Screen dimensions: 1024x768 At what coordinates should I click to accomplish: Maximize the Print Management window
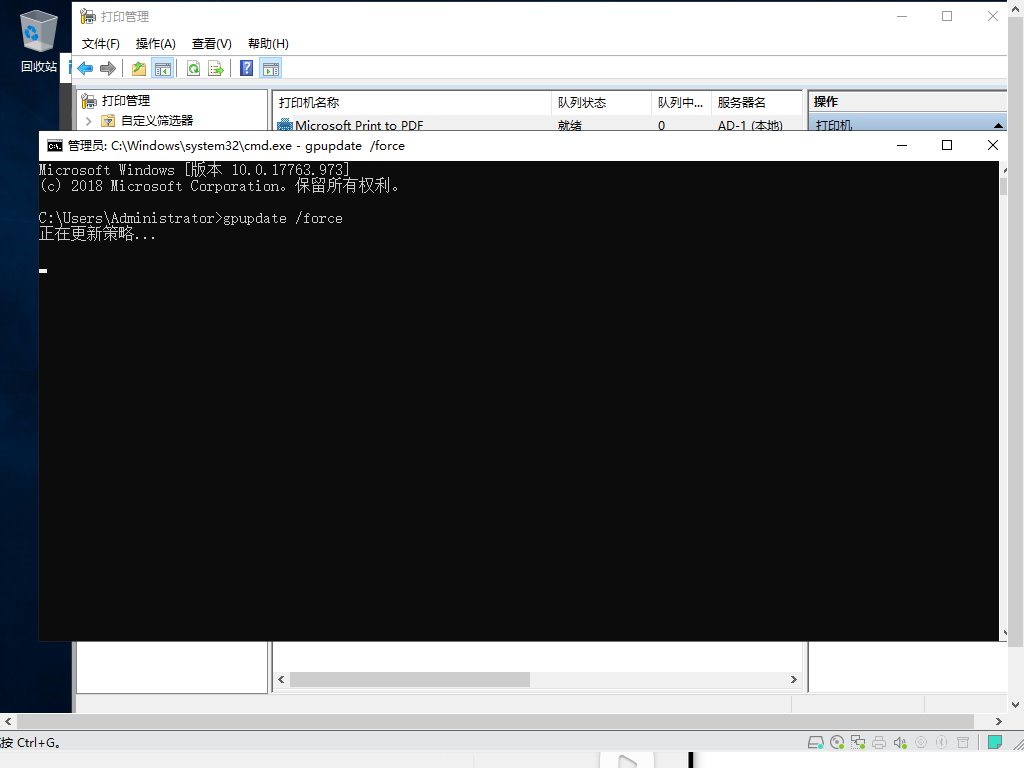pyautogui.click(x=947, y=16)
